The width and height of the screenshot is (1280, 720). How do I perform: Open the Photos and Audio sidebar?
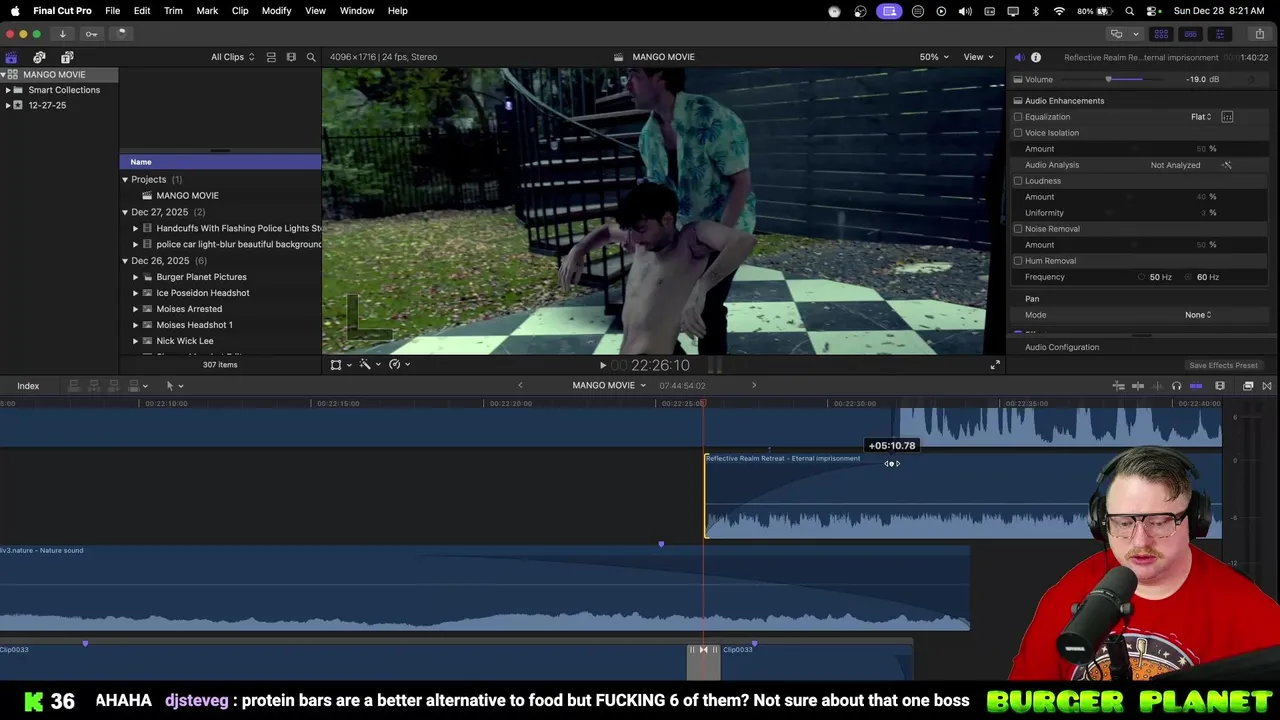(x=39, y=57)
